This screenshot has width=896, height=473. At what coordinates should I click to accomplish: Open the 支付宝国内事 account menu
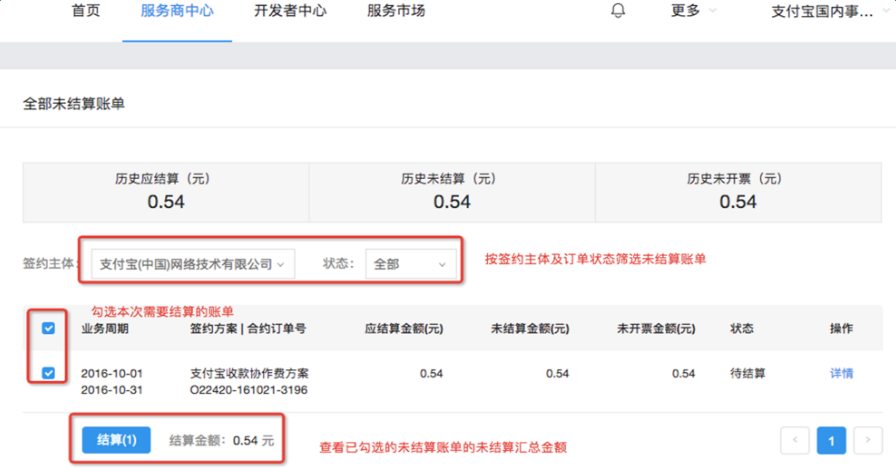pos(827,12)
